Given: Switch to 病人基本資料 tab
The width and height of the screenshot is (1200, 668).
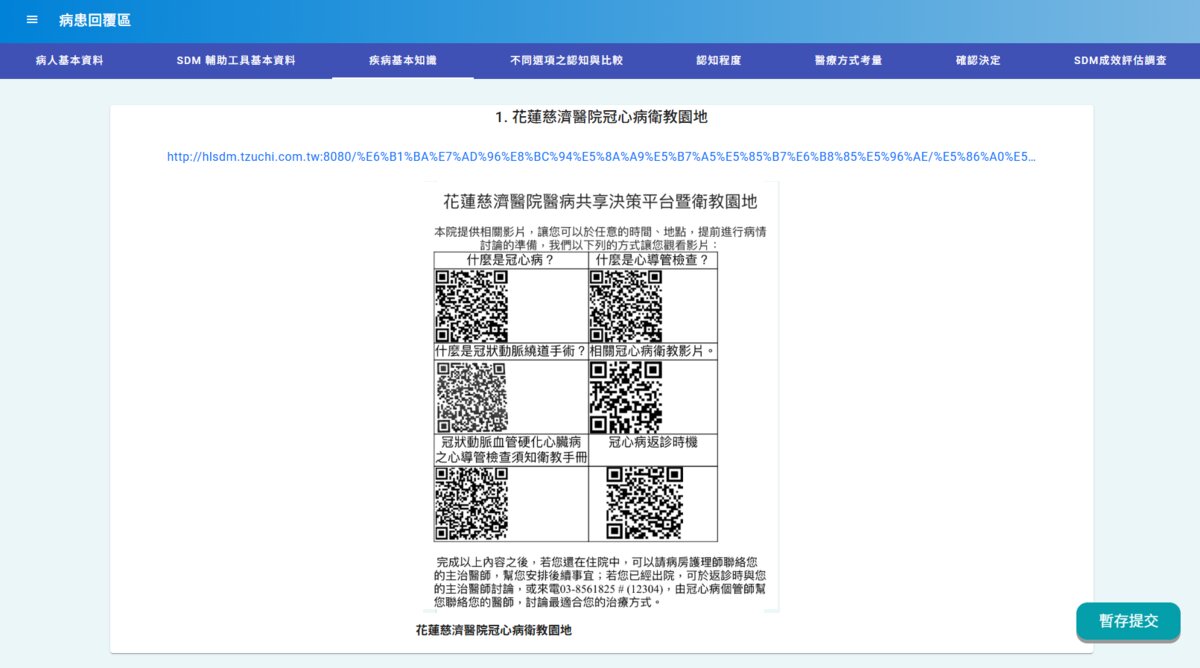Looking at the screenshot, I should [x=69, y=61].
